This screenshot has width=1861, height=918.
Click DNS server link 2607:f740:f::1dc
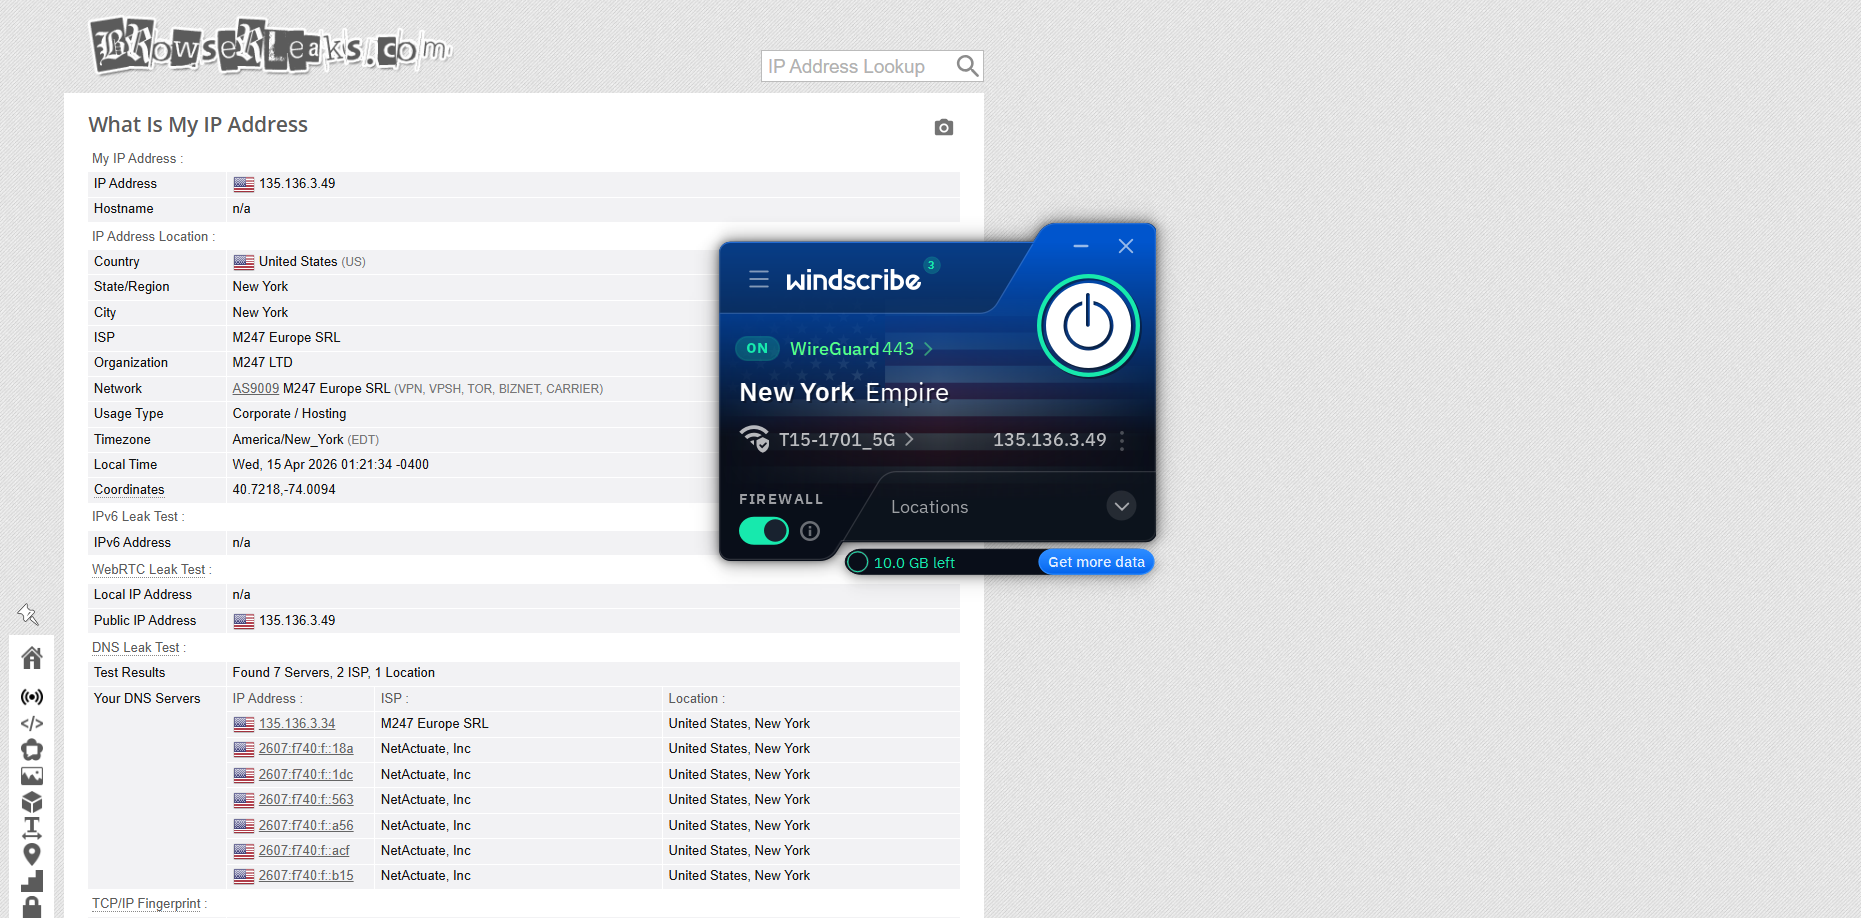306,774
